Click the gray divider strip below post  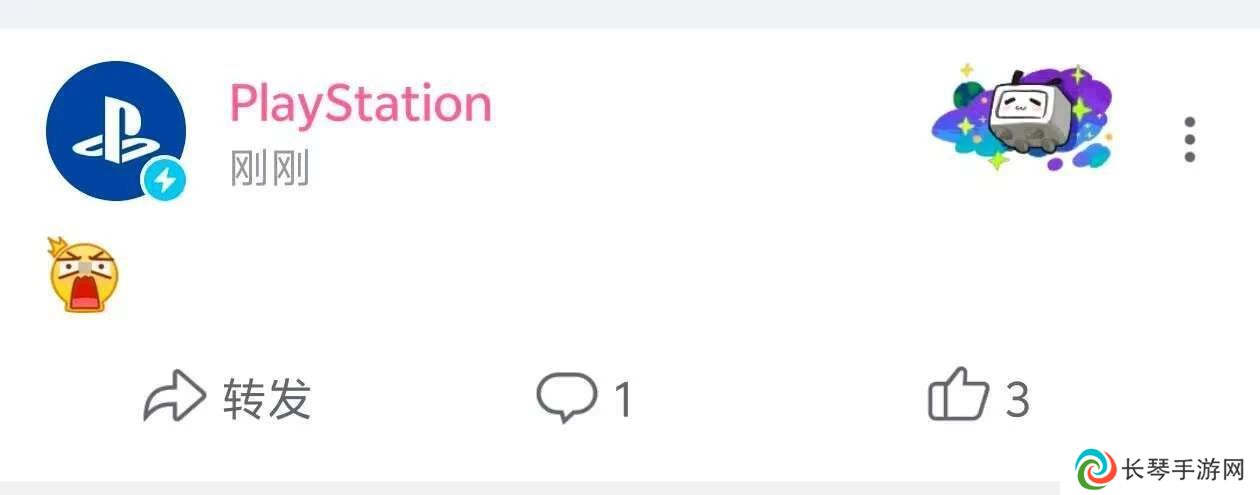pos(530,488)
